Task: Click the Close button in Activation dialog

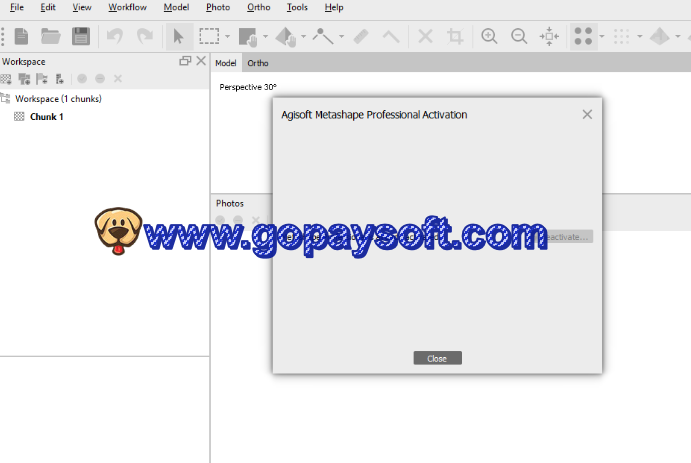Action: tap(438, 358)
